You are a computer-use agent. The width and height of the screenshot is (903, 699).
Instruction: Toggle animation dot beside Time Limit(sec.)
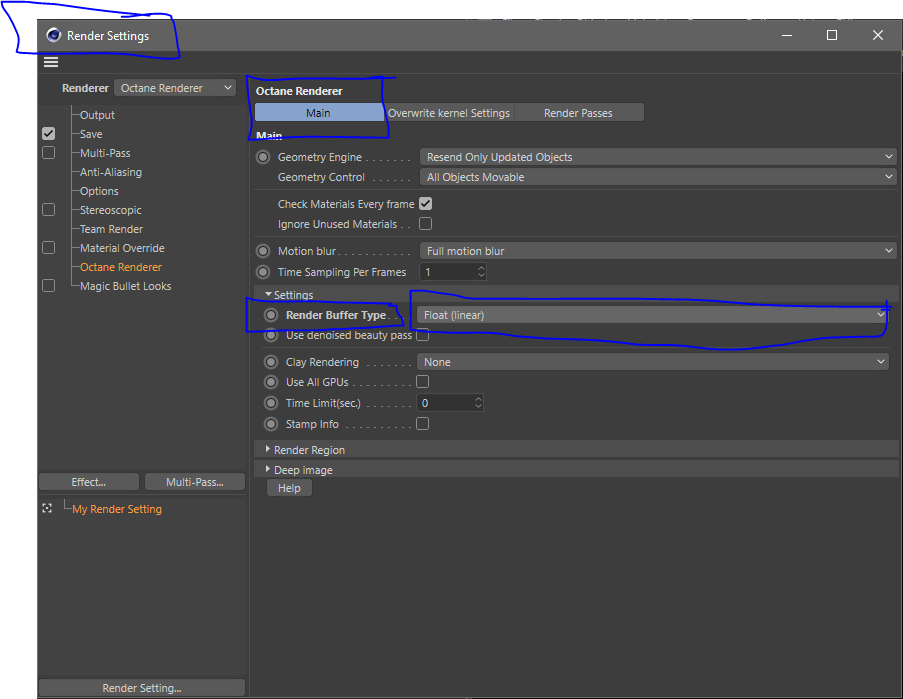[271, 403]
